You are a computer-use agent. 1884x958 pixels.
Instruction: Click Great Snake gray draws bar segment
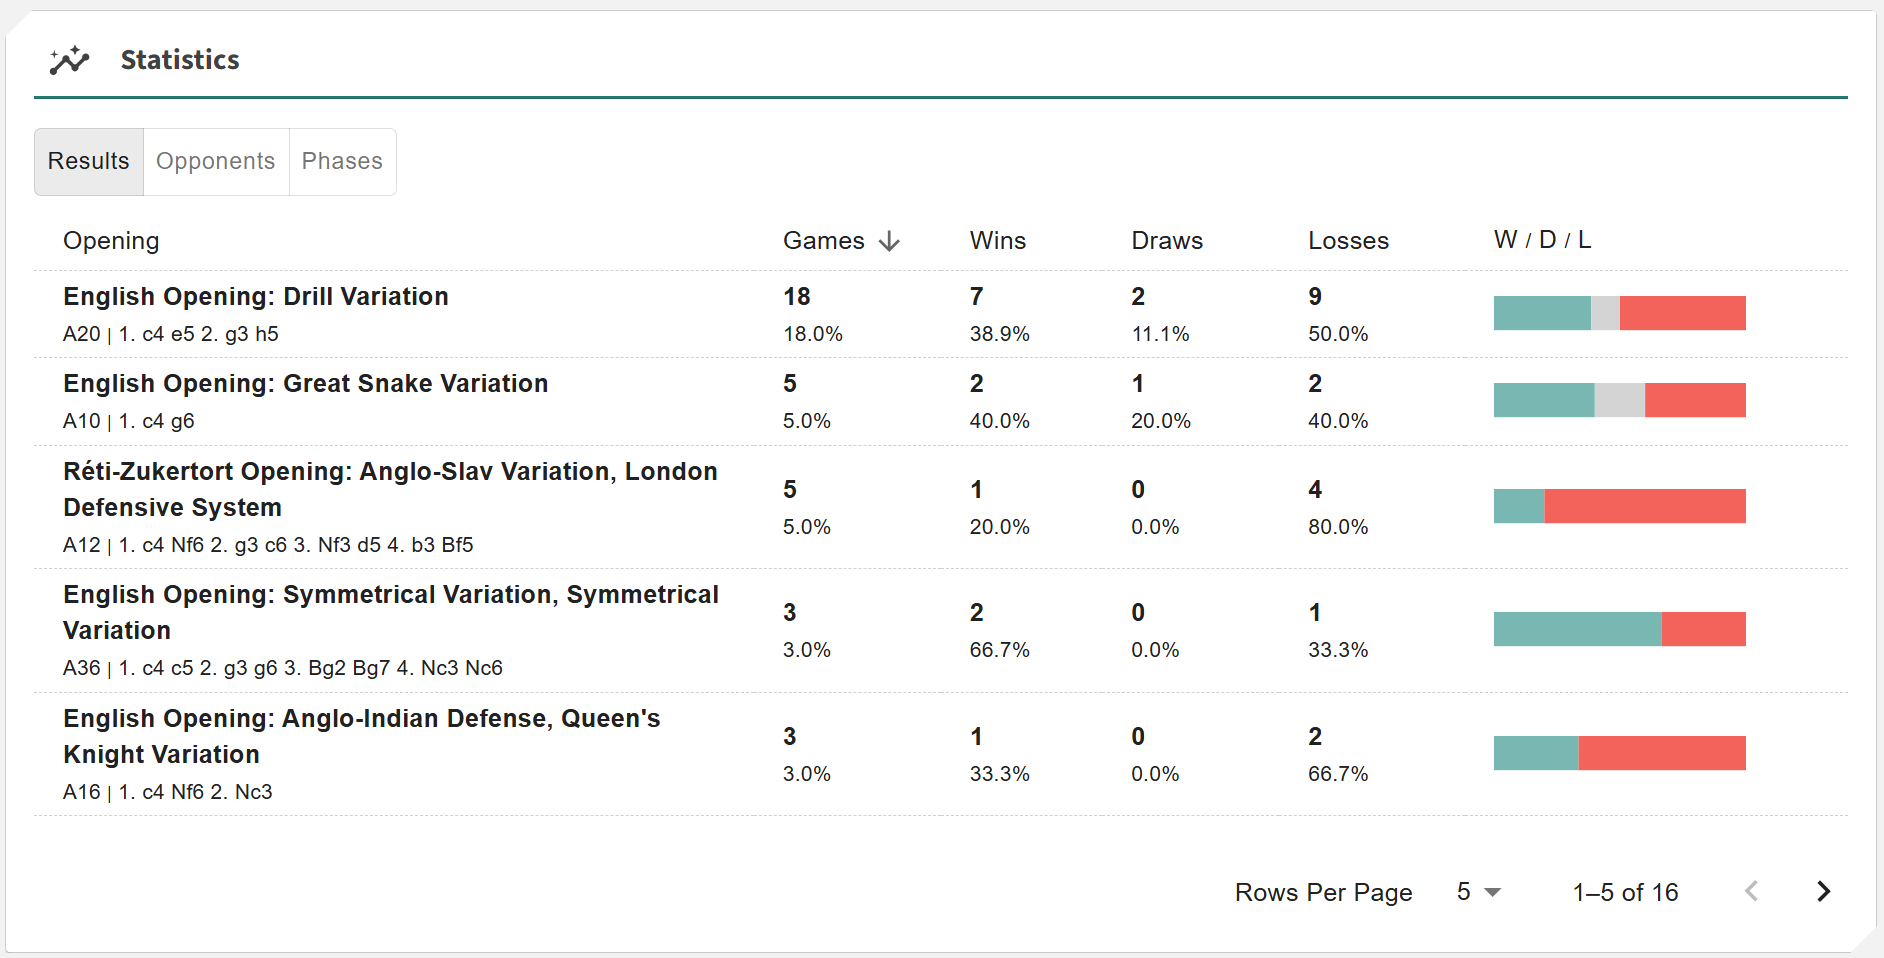pos(1619,400)
